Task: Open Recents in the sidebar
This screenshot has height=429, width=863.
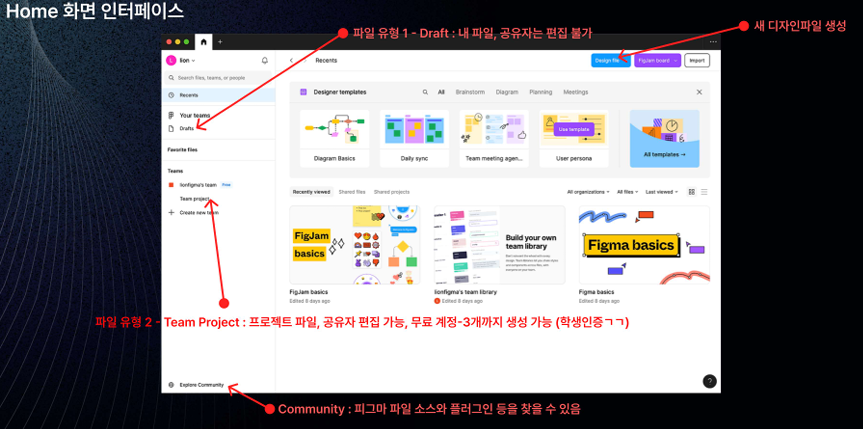Action: click(219, 95)
